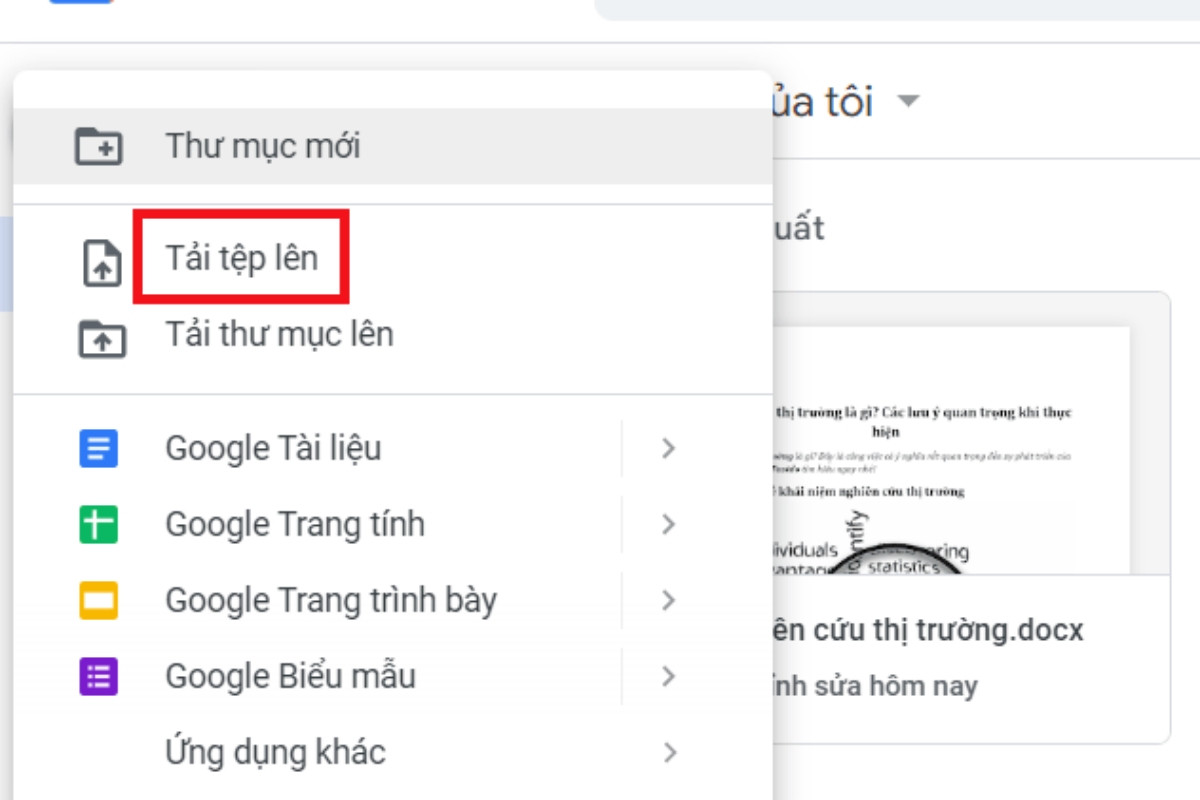Screen dimensions: 1200x800
Task: Click the purple Google Biểu mẫu icon
Action: (99, 676)
